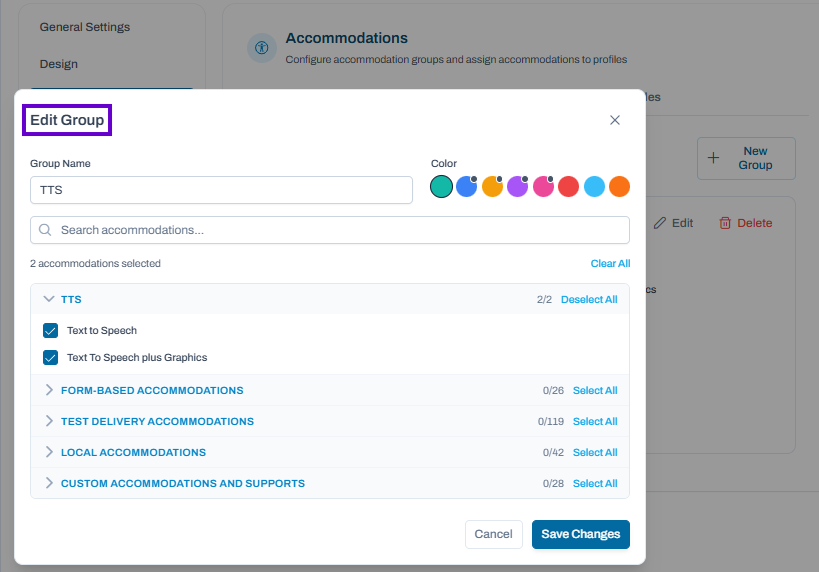This screenshot has height=572, width=819.
Task: Choose the teal color swatch
Action: pos(441,186)
